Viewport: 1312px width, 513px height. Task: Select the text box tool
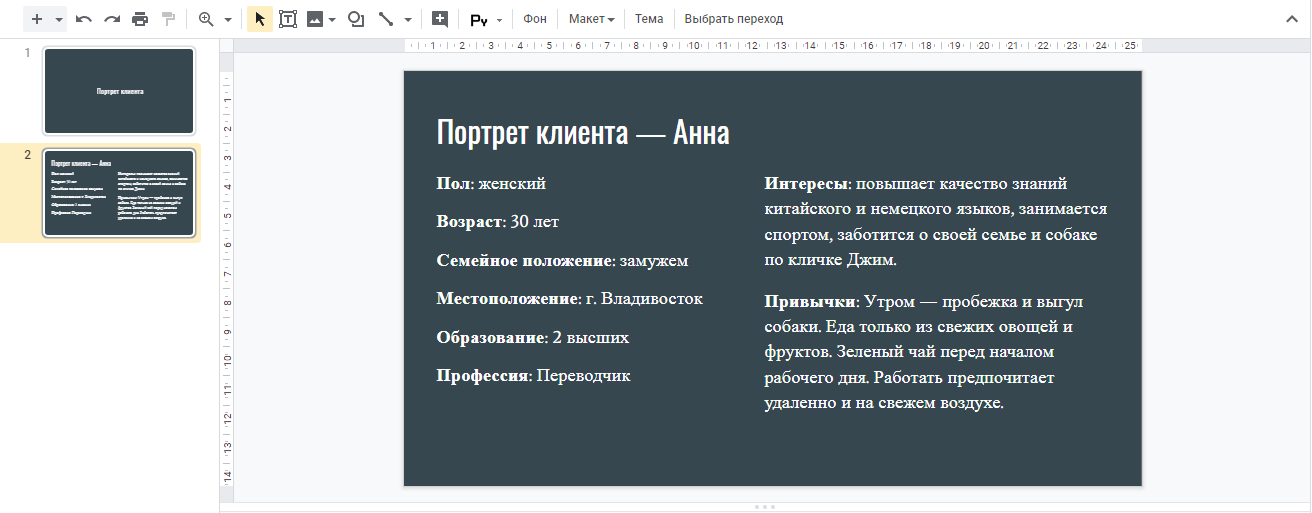(288, 19)
